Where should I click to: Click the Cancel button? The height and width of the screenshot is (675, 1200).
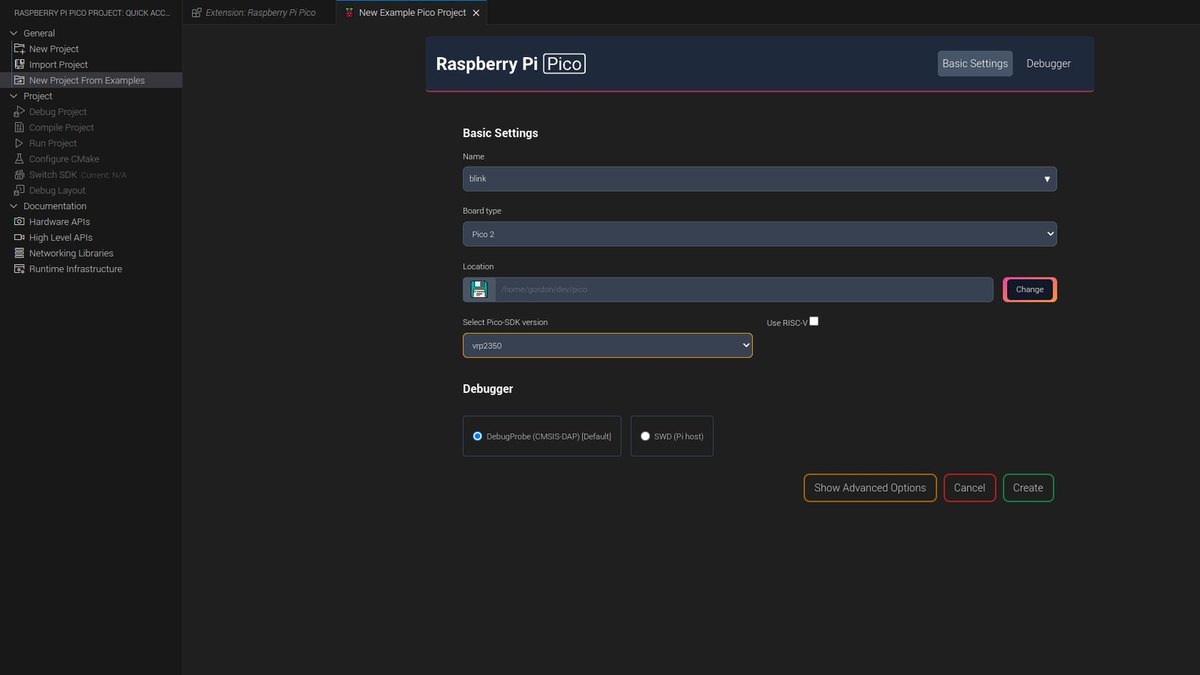point(969,488)
